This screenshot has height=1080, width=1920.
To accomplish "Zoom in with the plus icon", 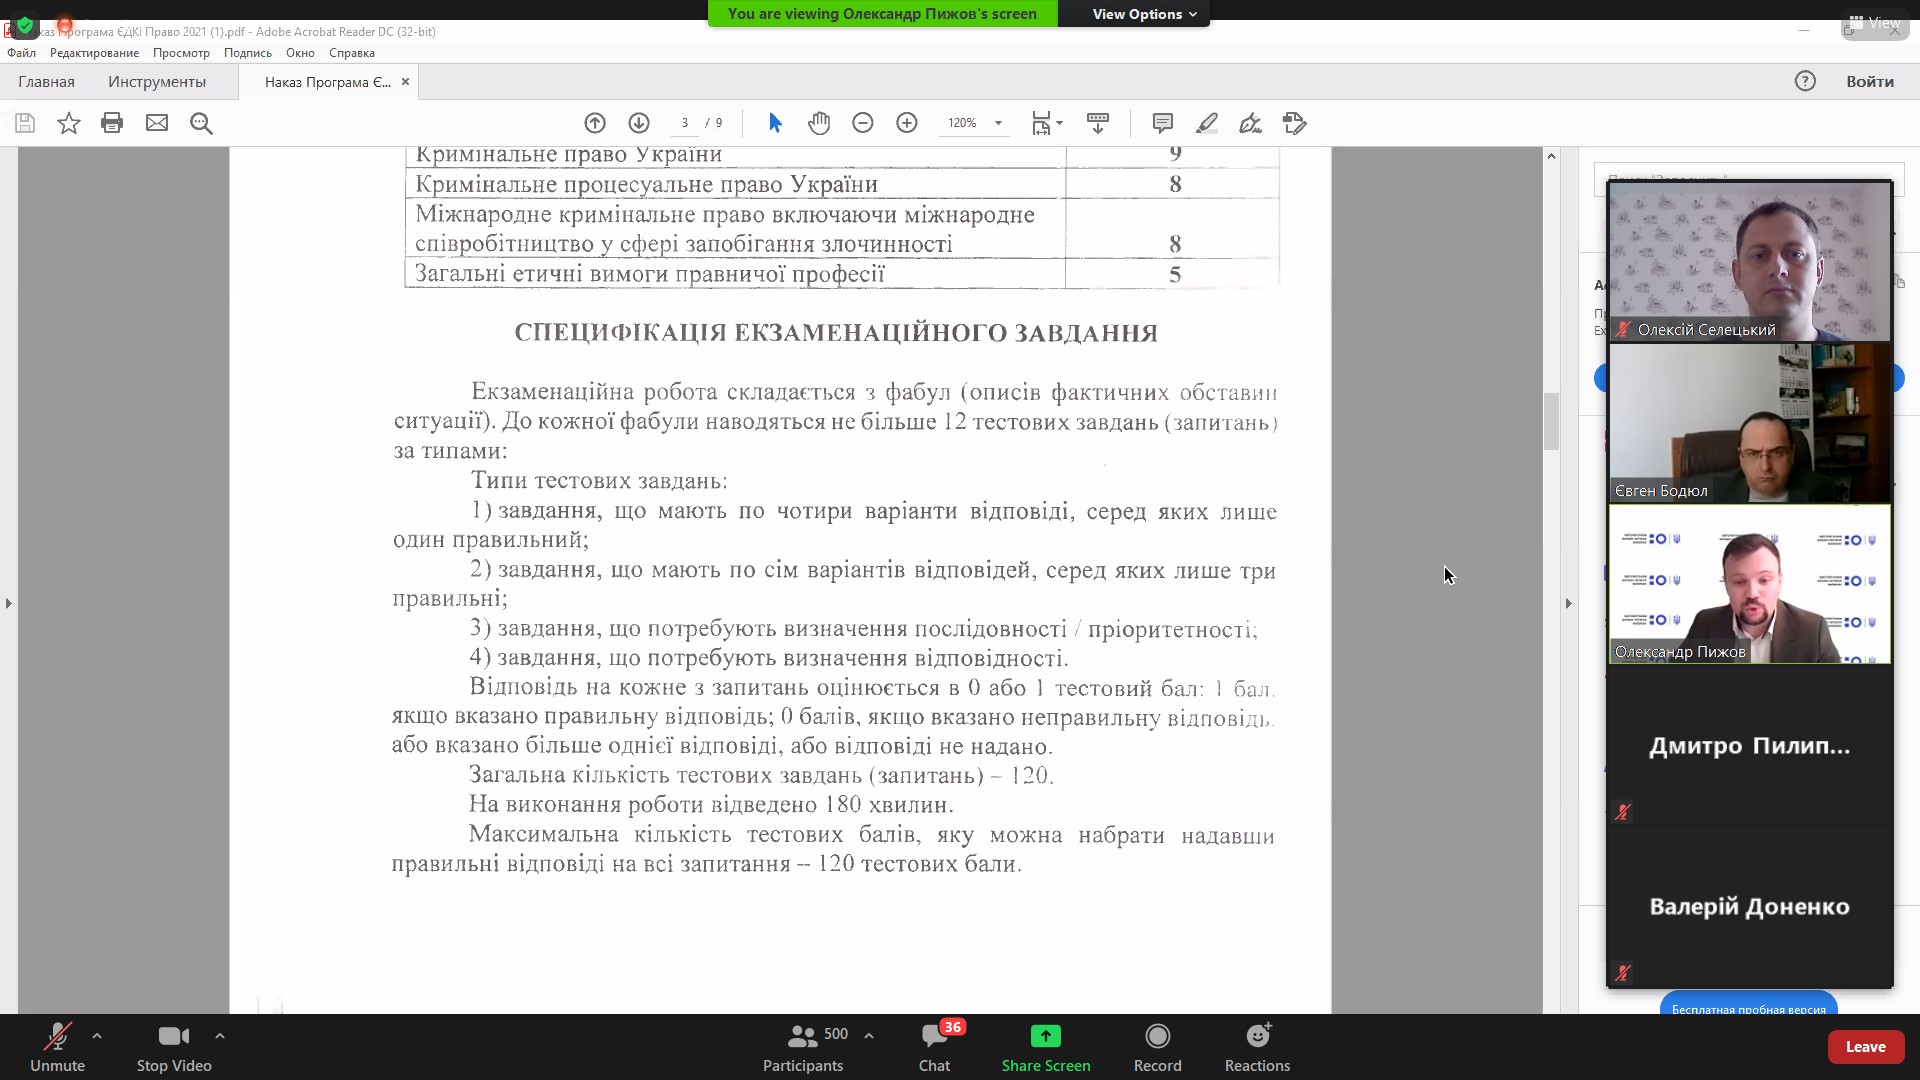I will 907,123.
